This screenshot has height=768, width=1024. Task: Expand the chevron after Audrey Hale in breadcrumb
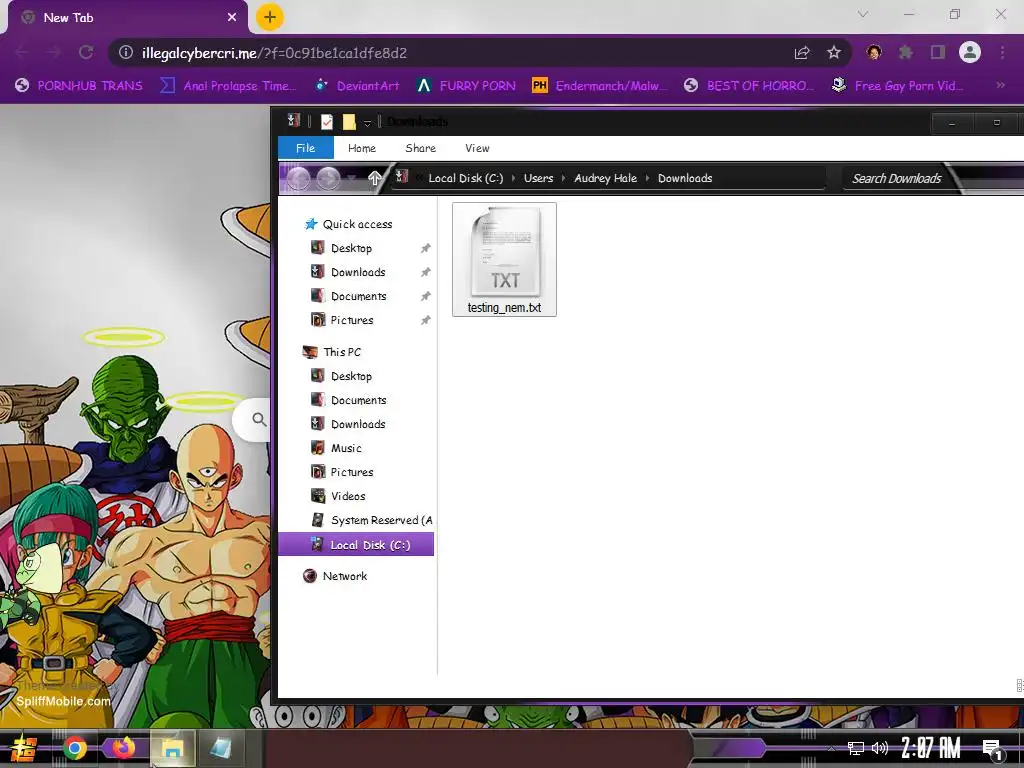click(x=647, y=178)
